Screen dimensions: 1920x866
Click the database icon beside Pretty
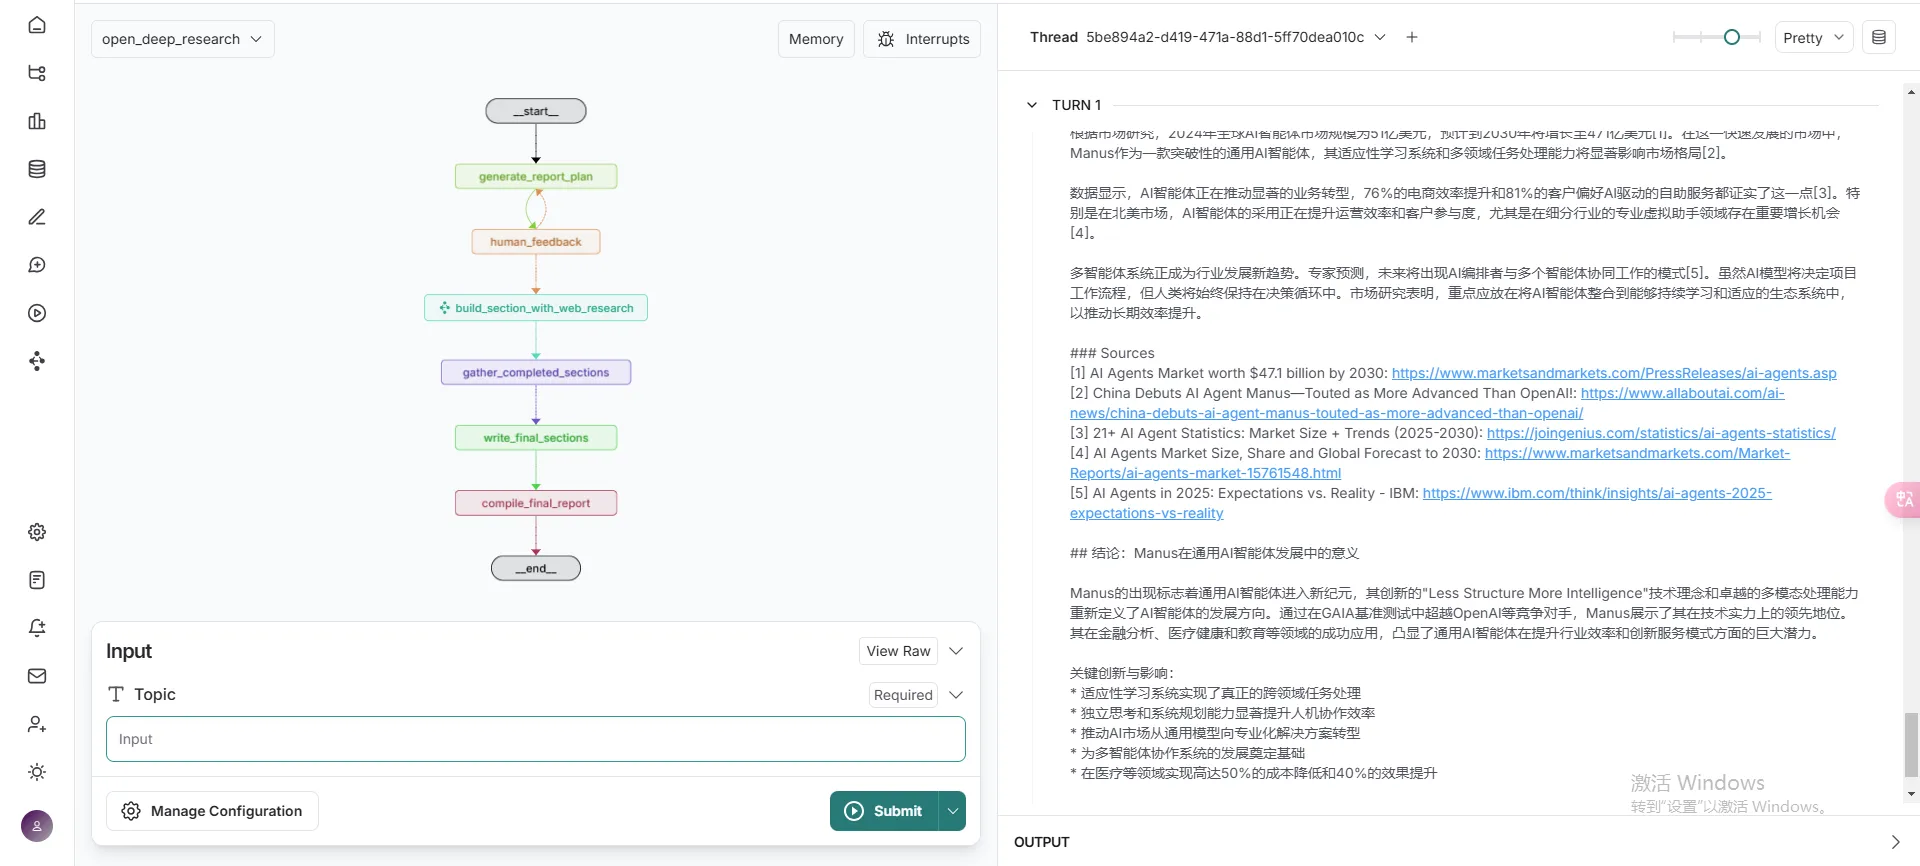1879,38
